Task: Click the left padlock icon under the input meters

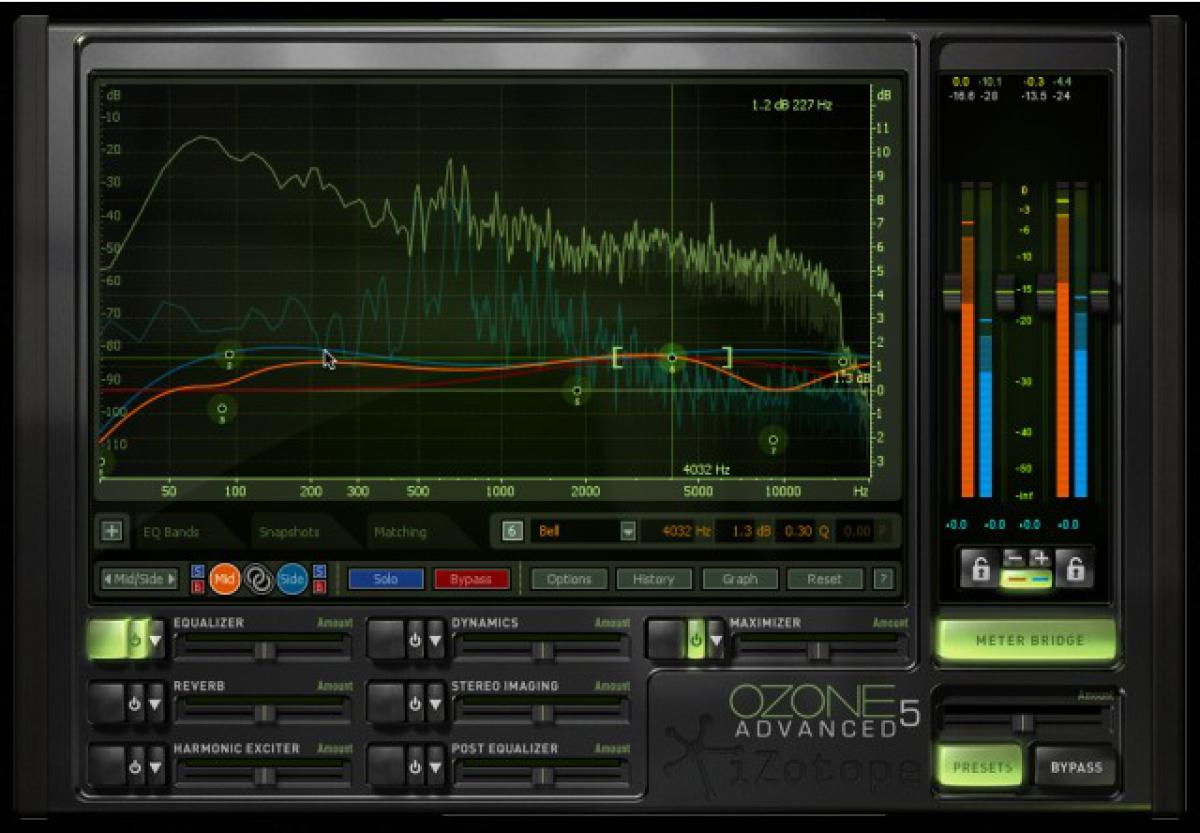Action: [x=979, y=569]
